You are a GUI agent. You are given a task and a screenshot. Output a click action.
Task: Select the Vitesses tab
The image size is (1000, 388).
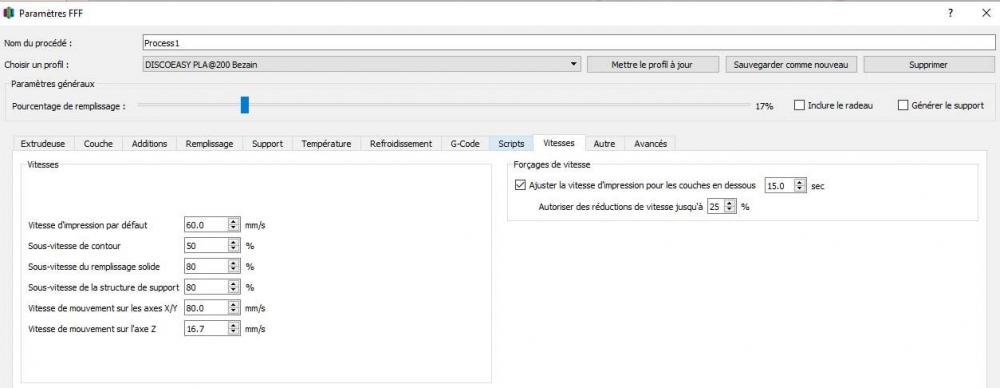tap(559, 143)
